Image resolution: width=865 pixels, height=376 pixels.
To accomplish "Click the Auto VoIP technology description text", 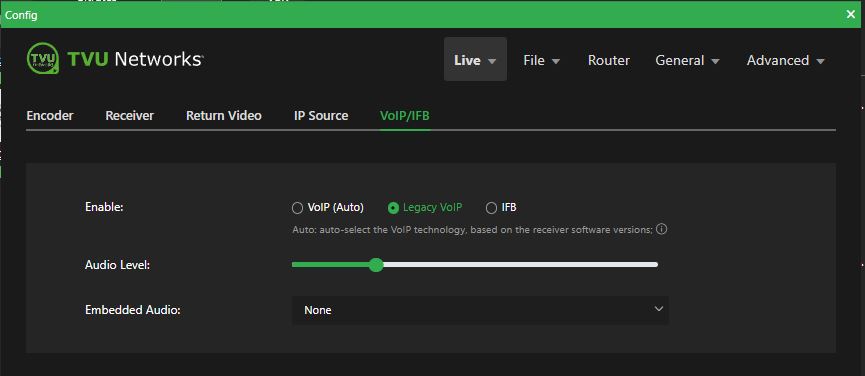I will (473, 229).
